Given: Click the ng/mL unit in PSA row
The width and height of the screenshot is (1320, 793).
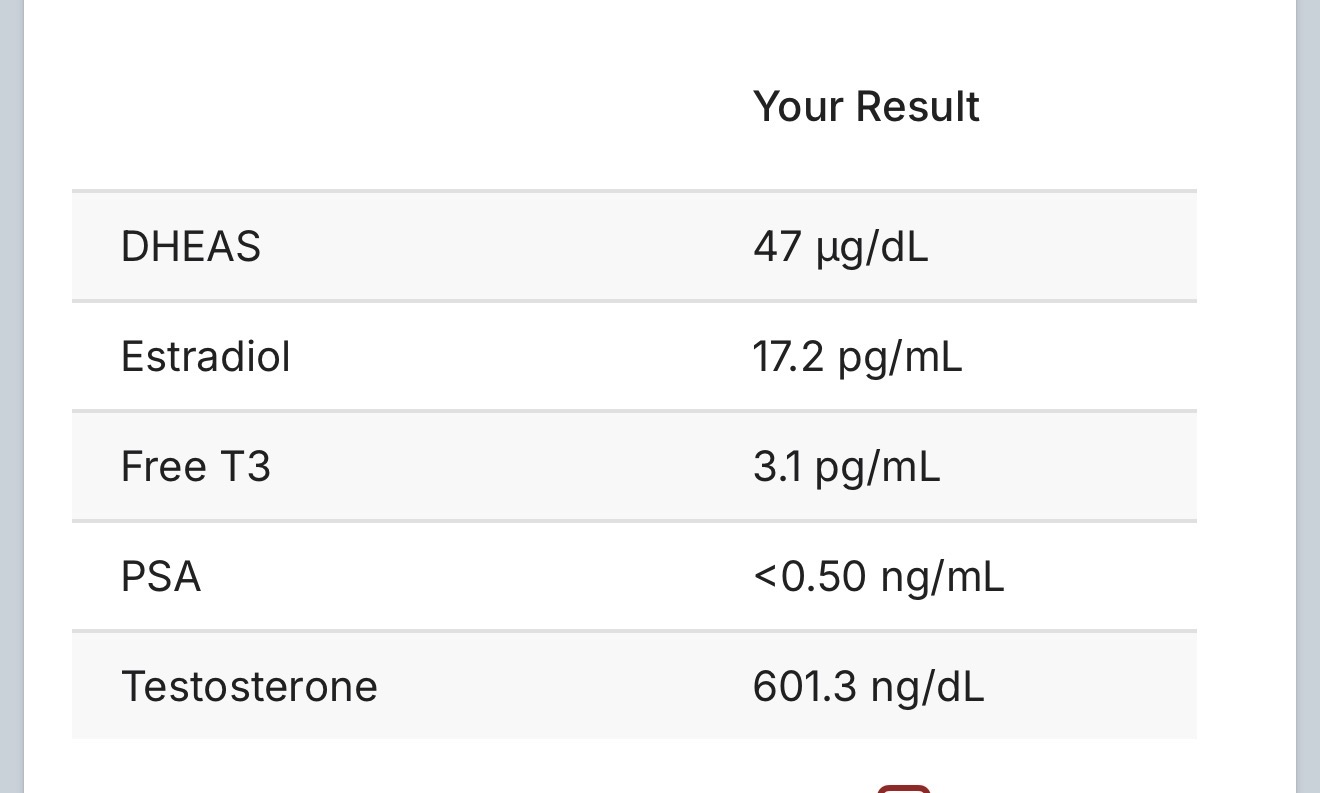Looking at the screenshot, I should [943, 578].
